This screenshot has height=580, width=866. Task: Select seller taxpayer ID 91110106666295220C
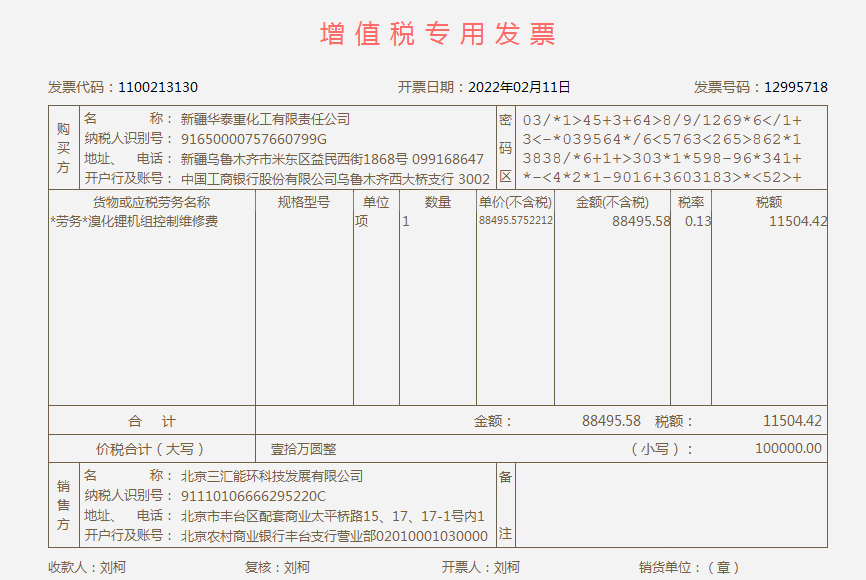253,496
